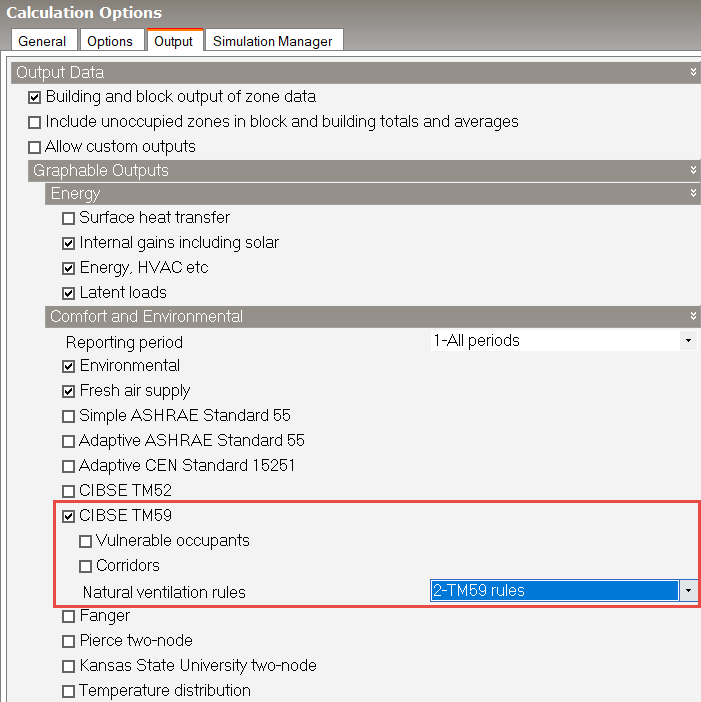Uncheck Building and block output of zone data
Screen dimensions: 701x702
pyautogui.click(x=35, y=98)
